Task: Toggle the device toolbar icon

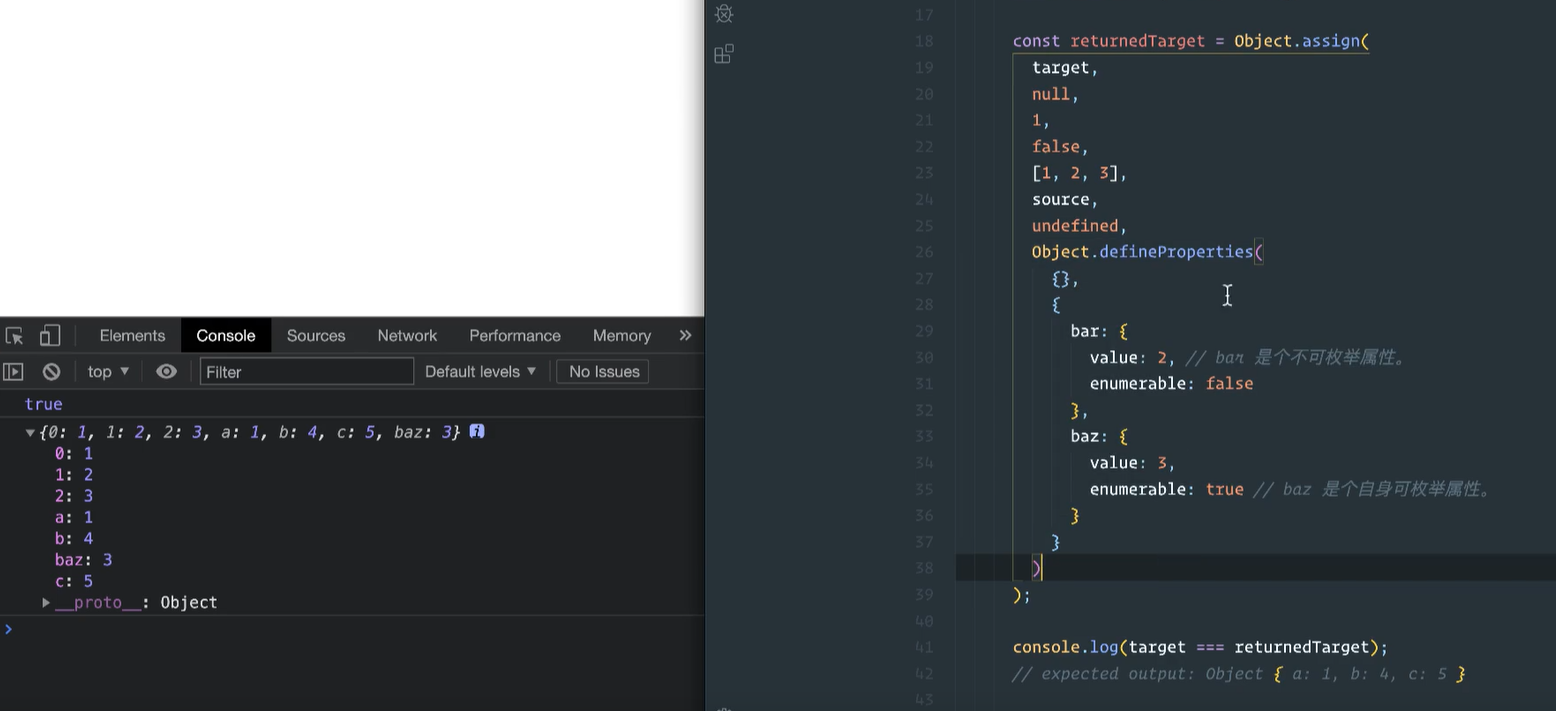Action: [50, 336]
